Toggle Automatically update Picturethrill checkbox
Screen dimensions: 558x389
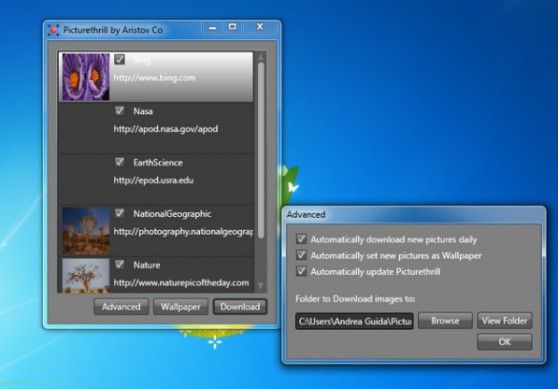coord(301,271)
